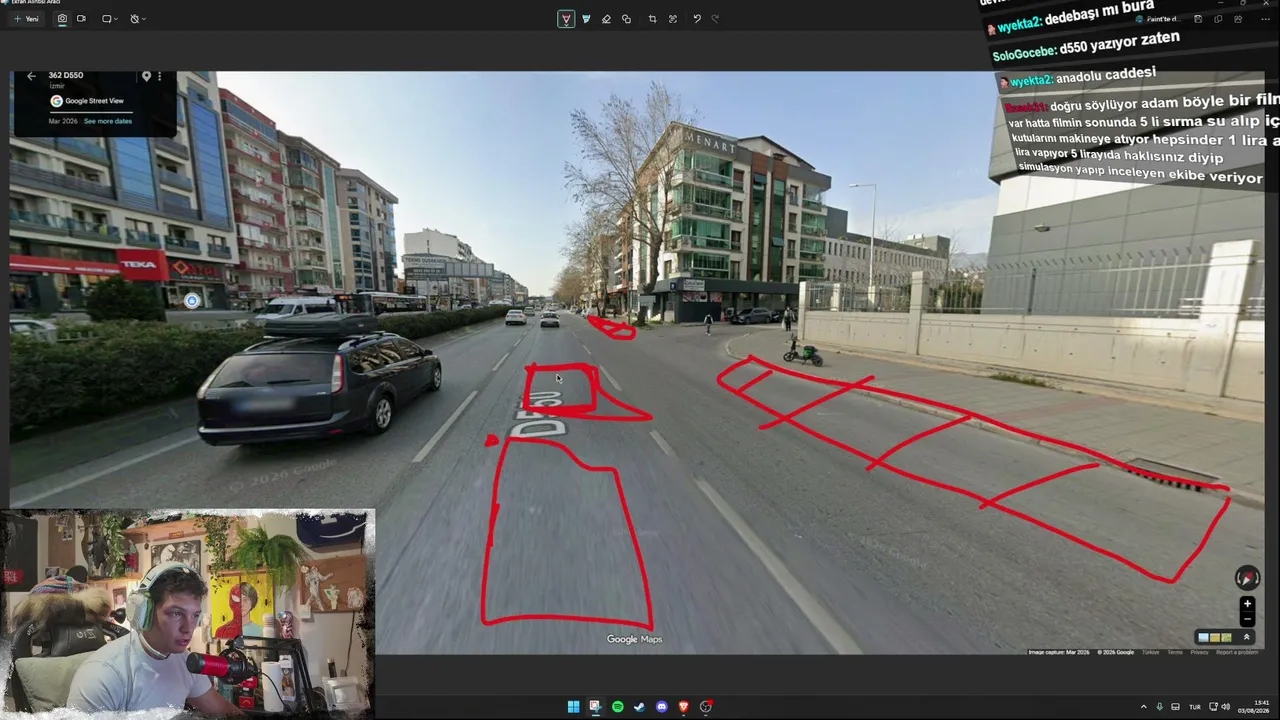Open Steam from the taskbar
Screen dimensions: 1280x720
[639, 707]
